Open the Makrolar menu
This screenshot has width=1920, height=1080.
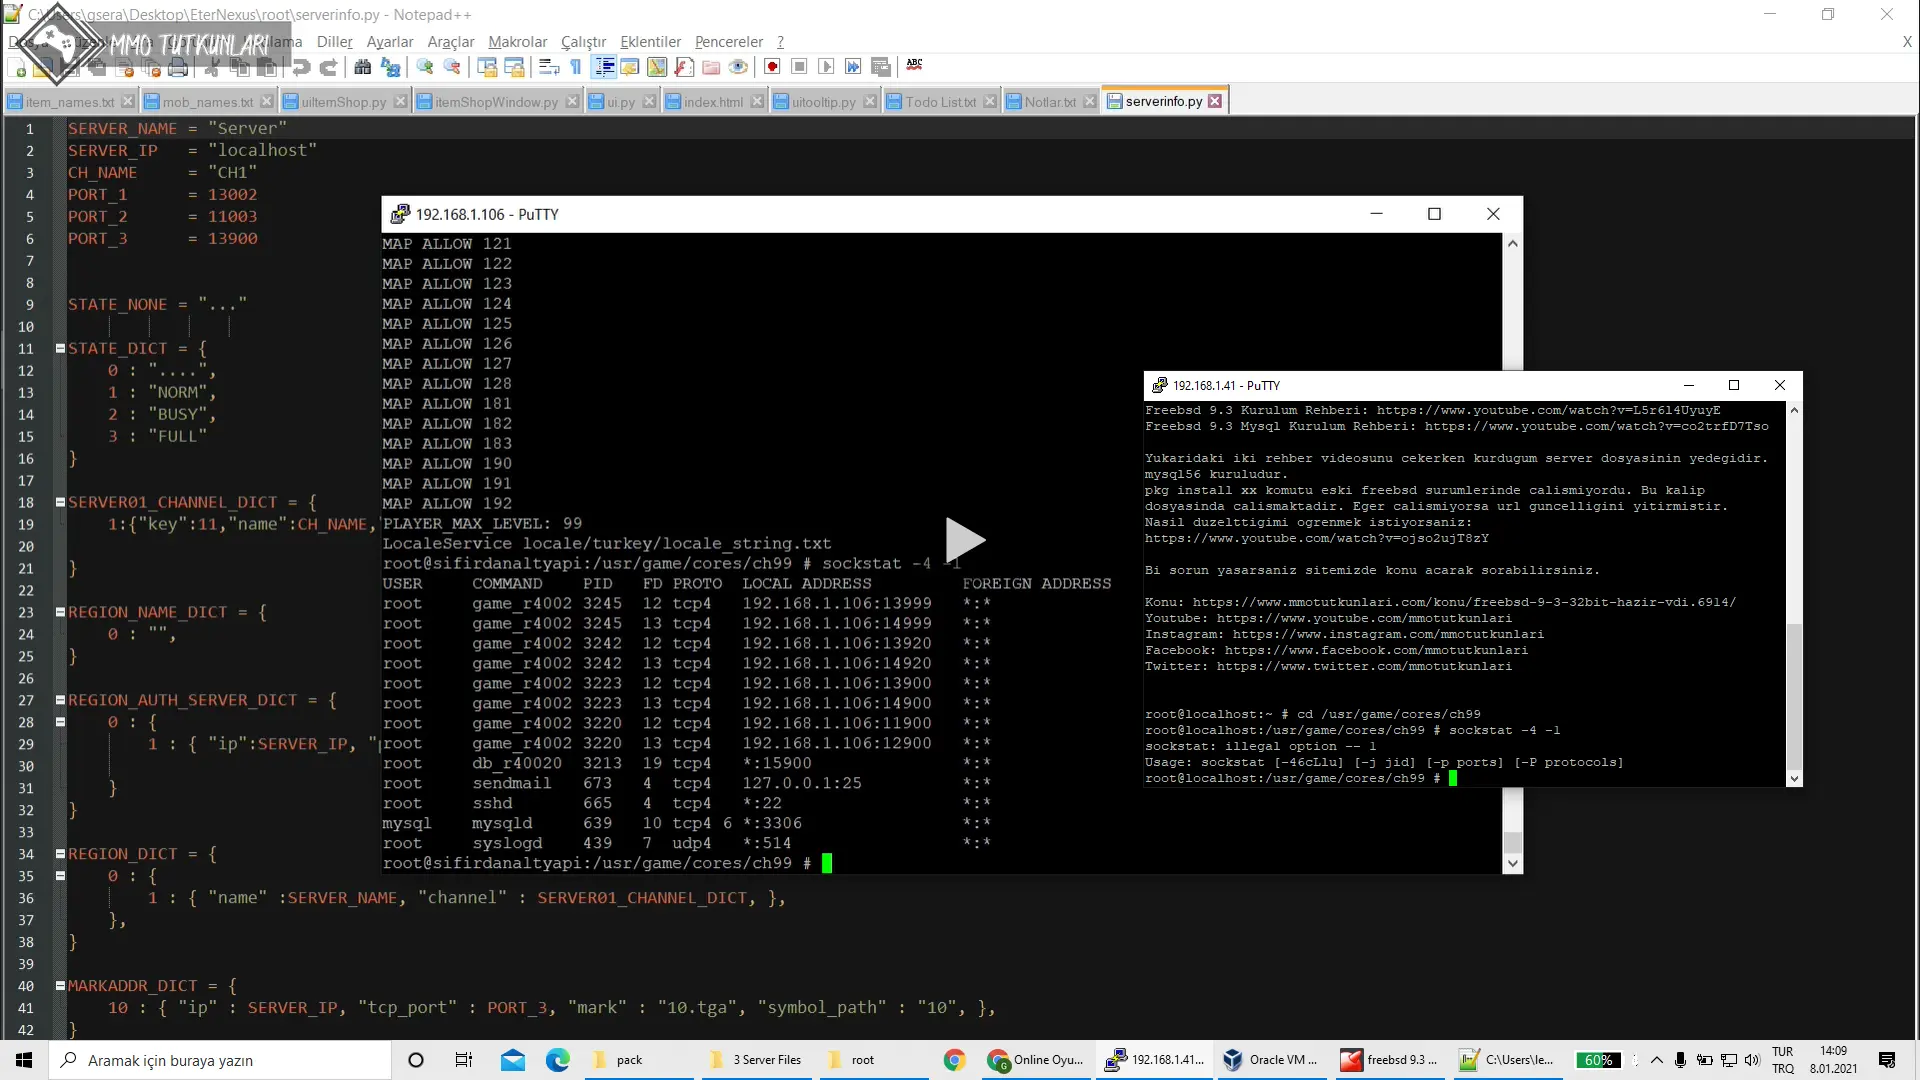point(517,42)
